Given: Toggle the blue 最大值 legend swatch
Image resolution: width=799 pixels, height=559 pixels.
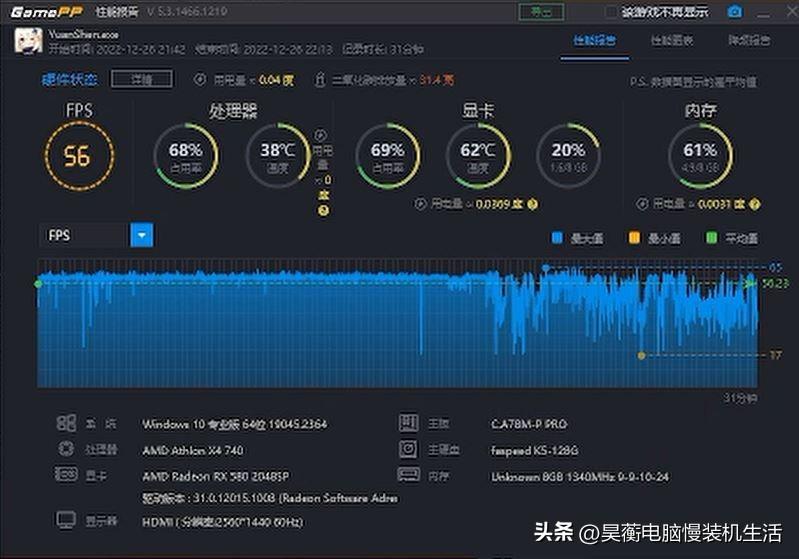Looking at the screenshot, I should (x=557, y=237).
